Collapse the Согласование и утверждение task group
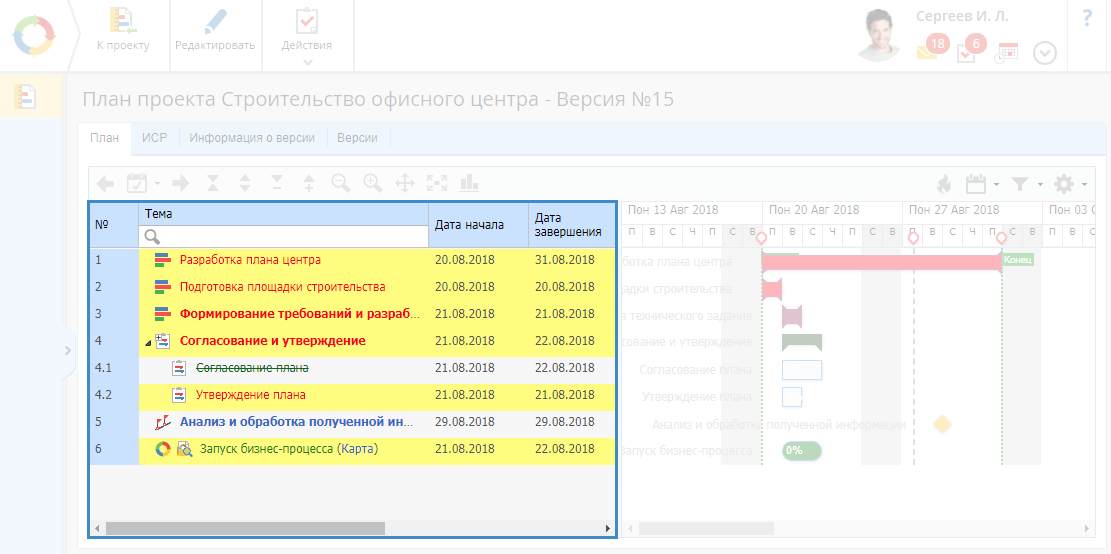Viewport: 1111px width, 554px height. [149, 342]
